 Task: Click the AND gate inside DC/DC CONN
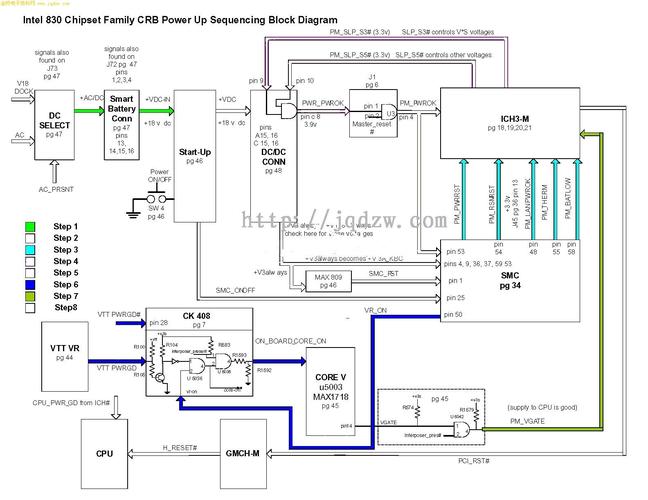click(288, 111)
